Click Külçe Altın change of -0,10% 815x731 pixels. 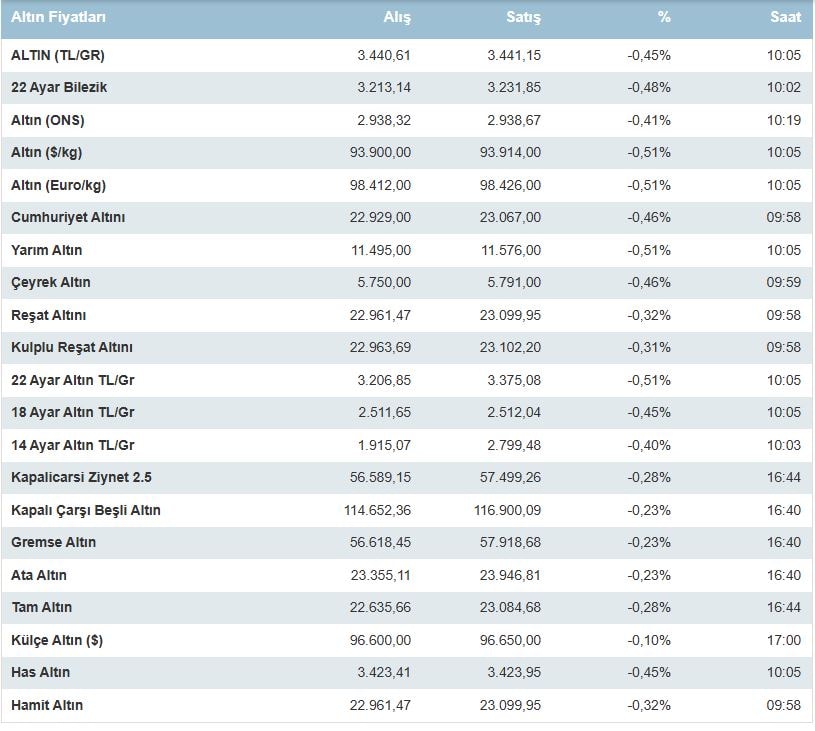point(649,640)
